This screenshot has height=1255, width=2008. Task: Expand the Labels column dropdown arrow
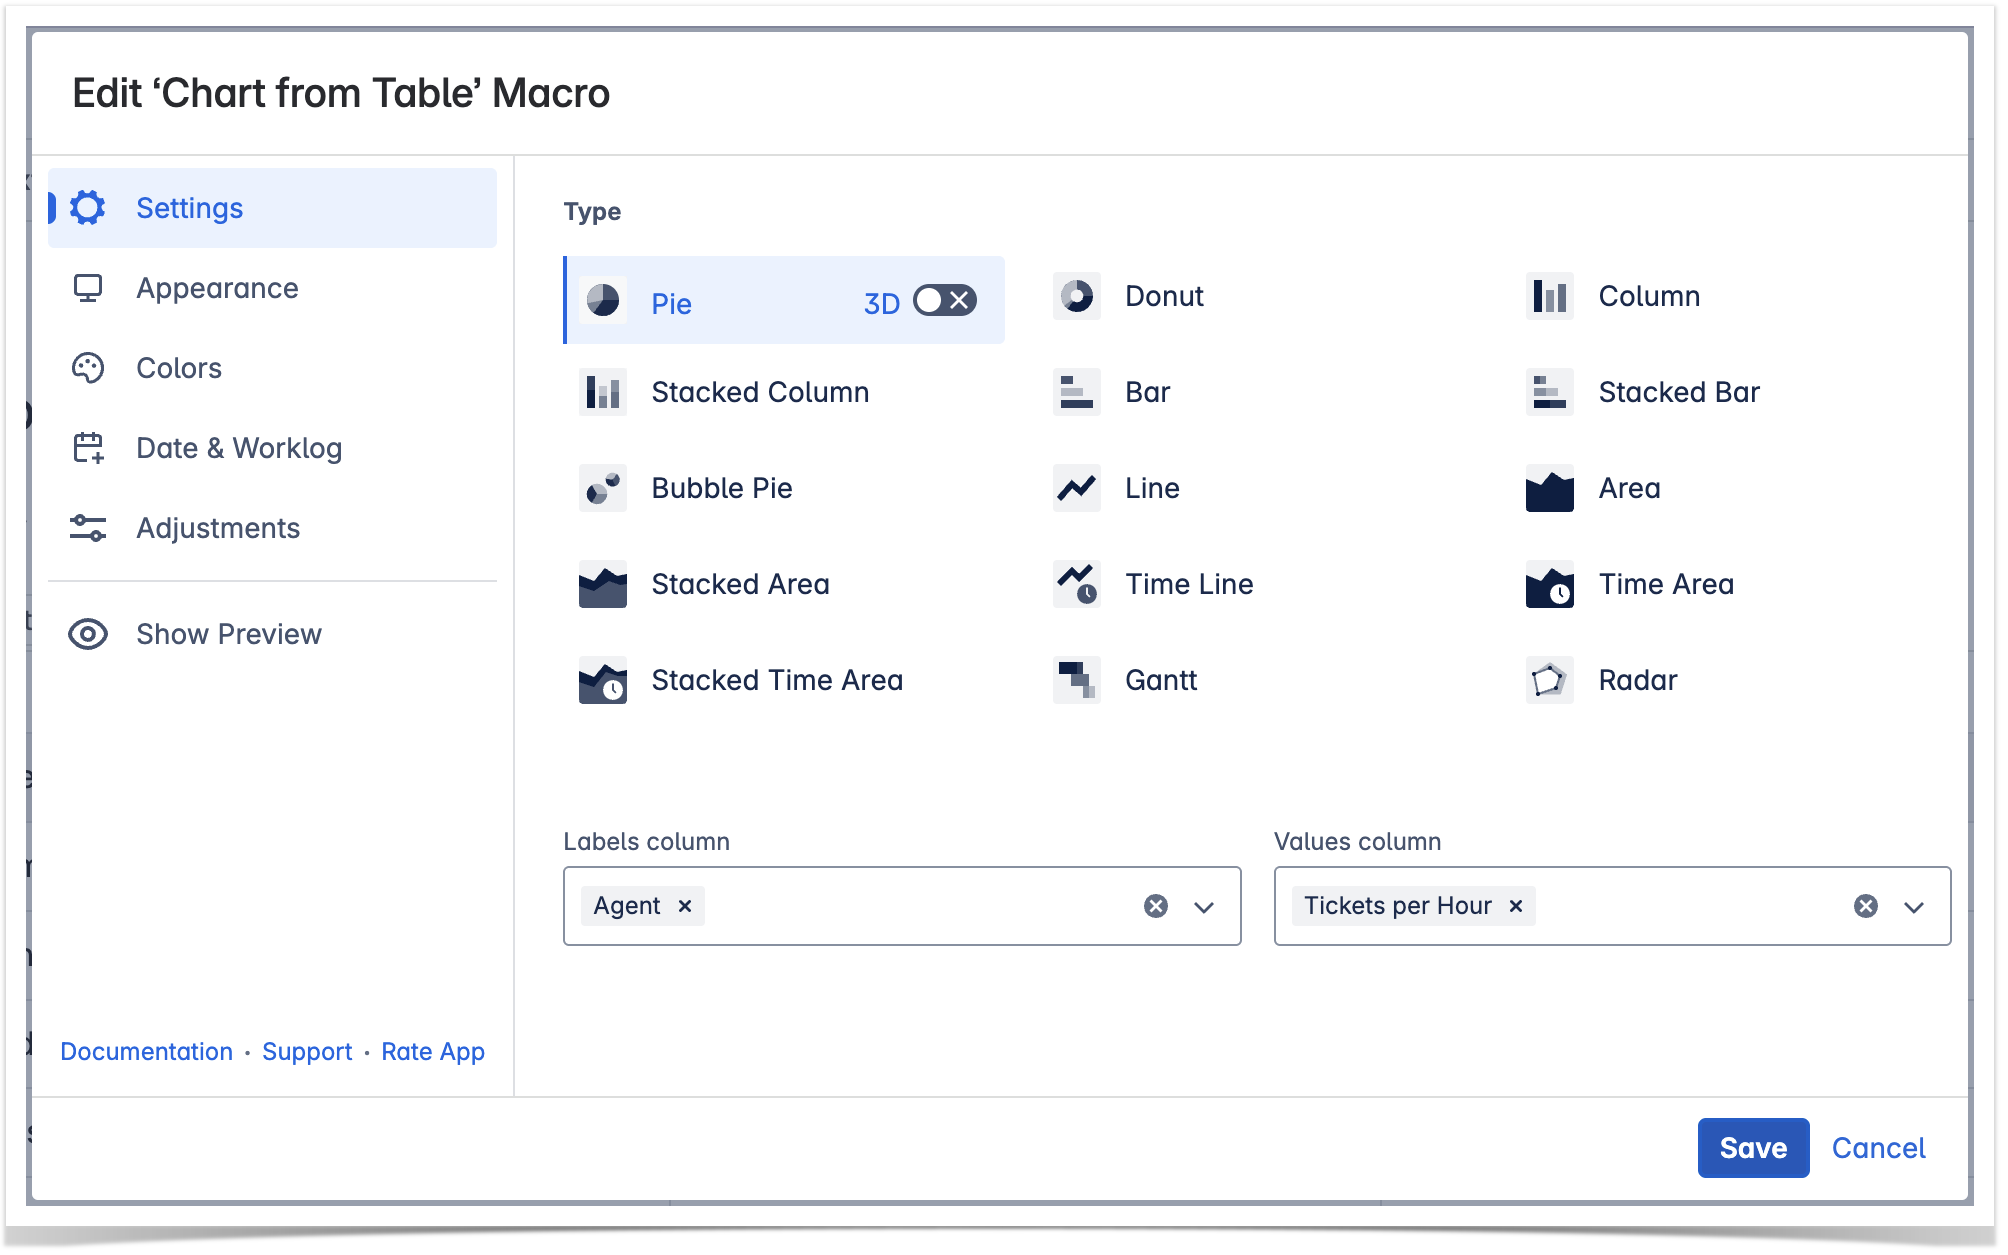(x=1204, y=907)
